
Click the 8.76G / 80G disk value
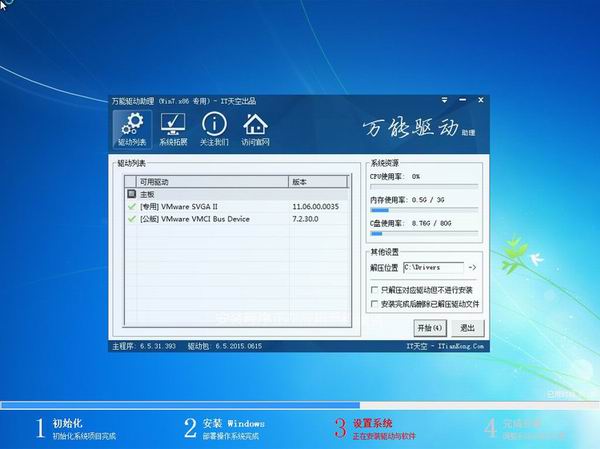[x=431, y=223]
